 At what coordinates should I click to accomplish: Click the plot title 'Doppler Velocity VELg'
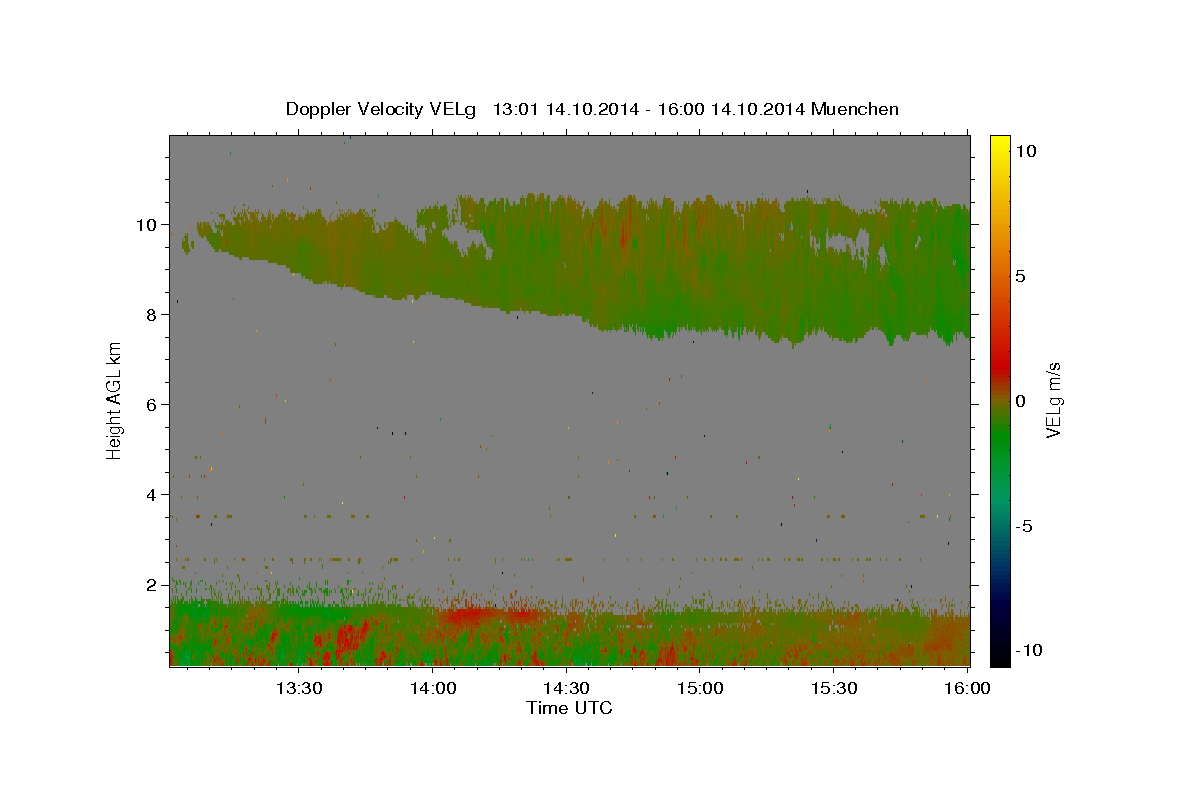(x=383, y=109)
